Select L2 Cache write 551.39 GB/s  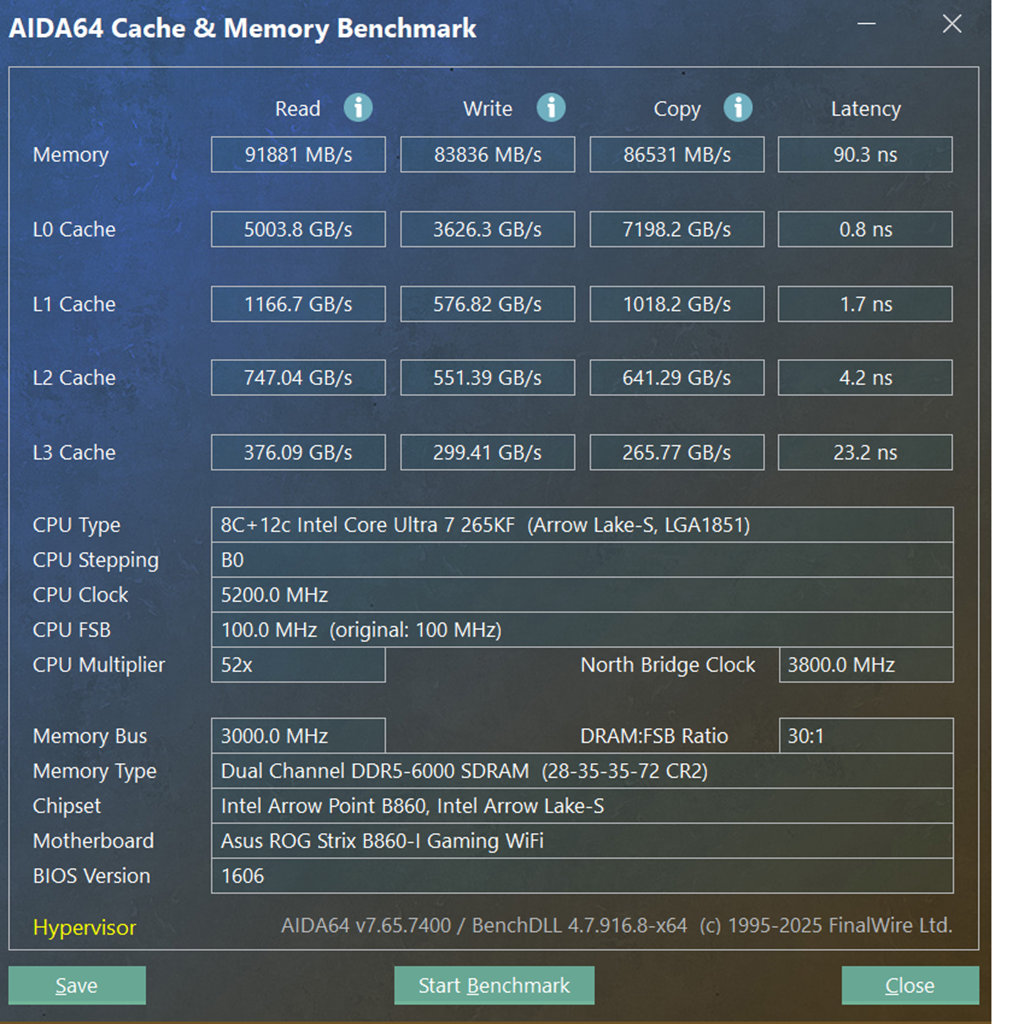click(x=487, y=377)
